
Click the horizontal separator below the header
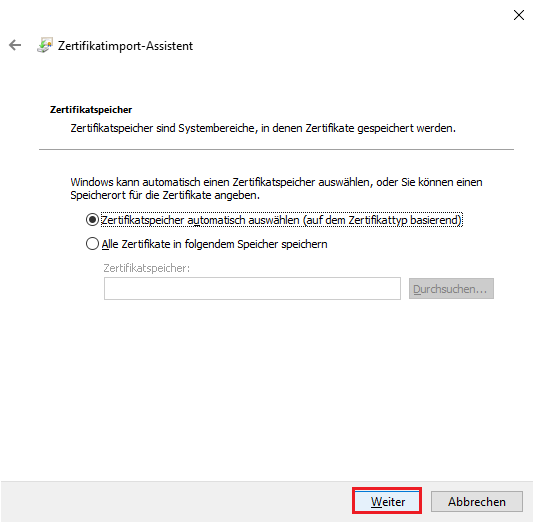[x=276, y=149]
